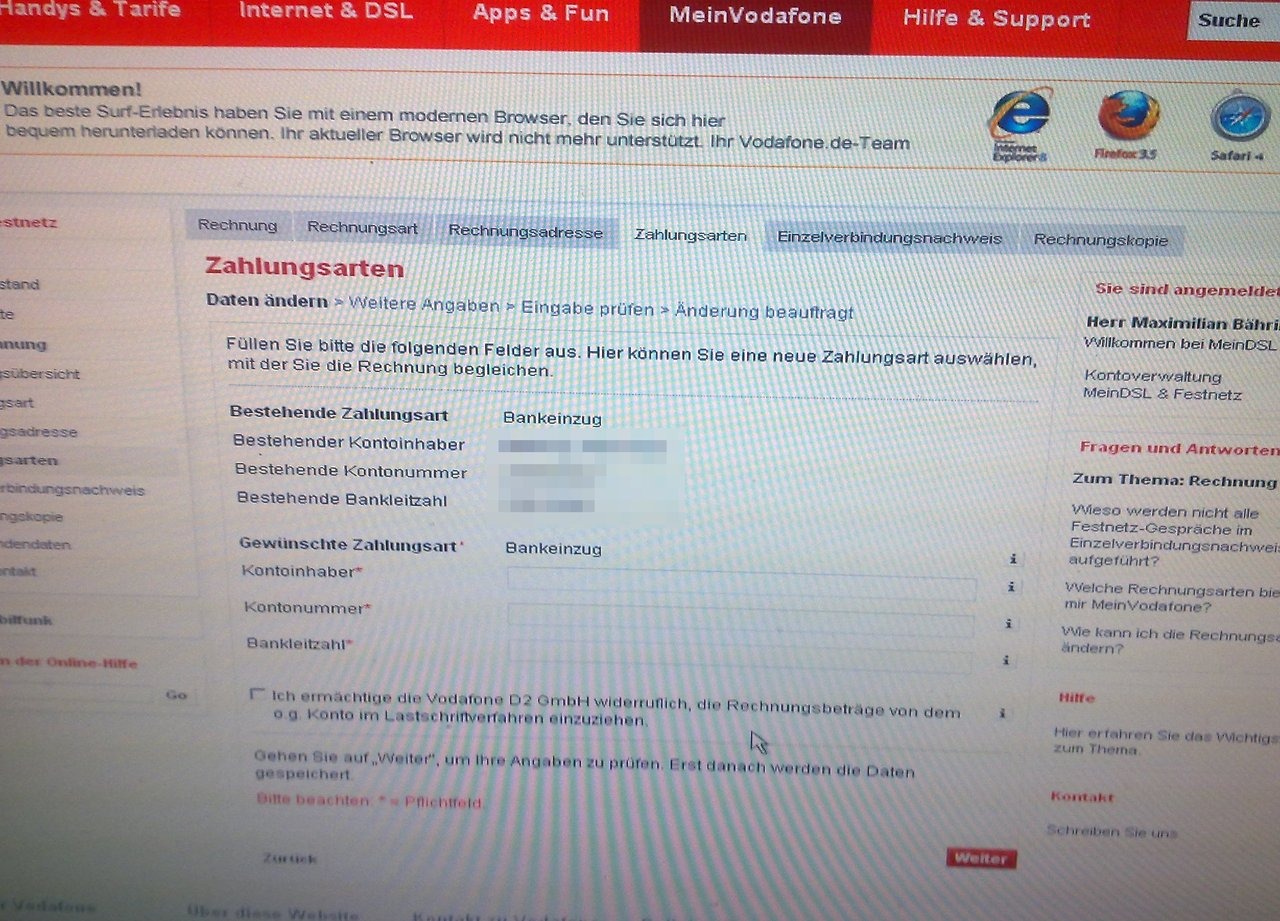
Task: Click the Daten ändern breadcrumb step
Action: coord(267,300)
